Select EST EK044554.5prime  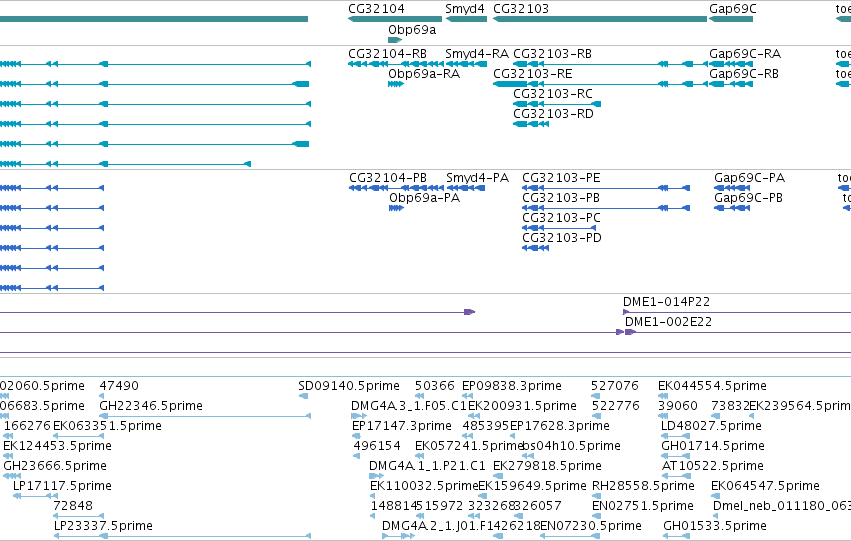click(712, 386)
